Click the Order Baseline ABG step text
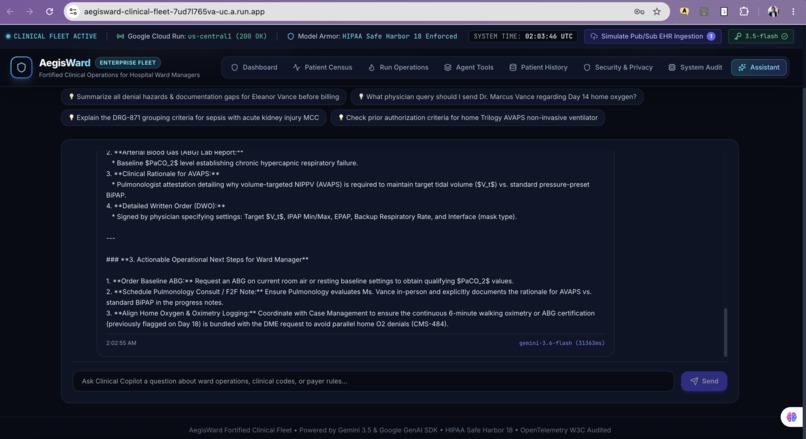 tap(309, 281)
